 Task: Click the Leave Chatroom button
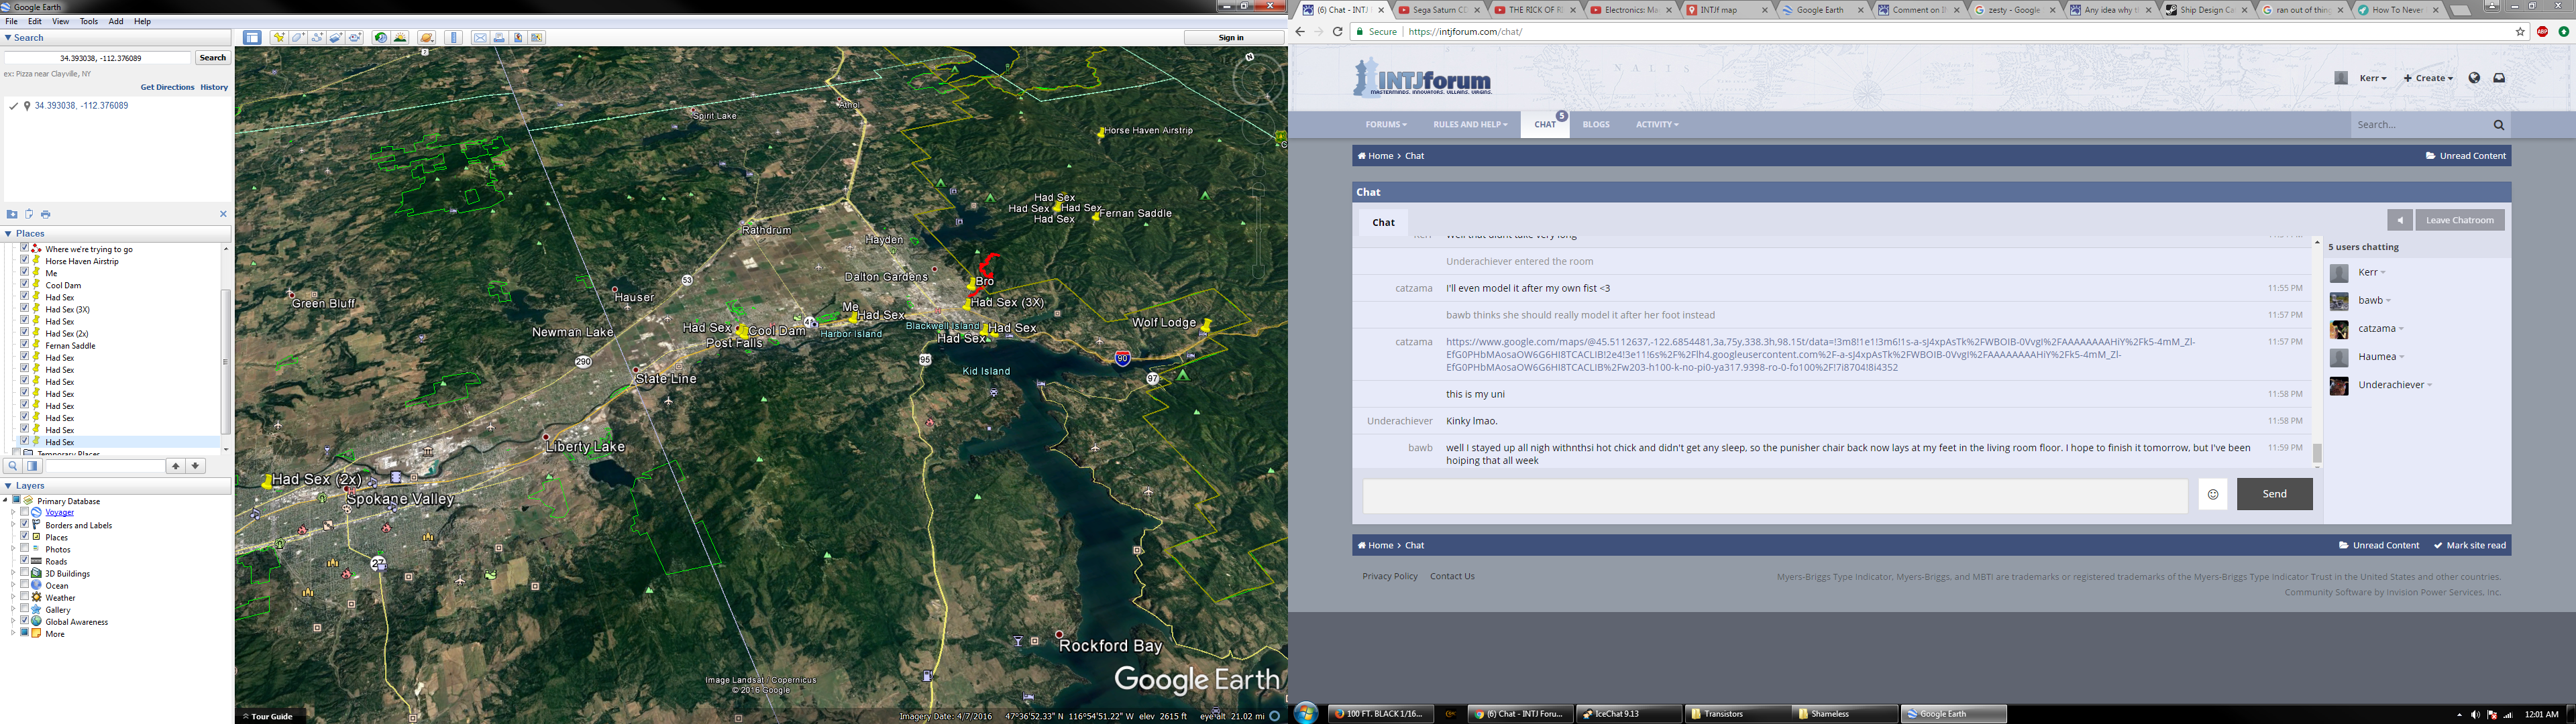[2459, 220]
